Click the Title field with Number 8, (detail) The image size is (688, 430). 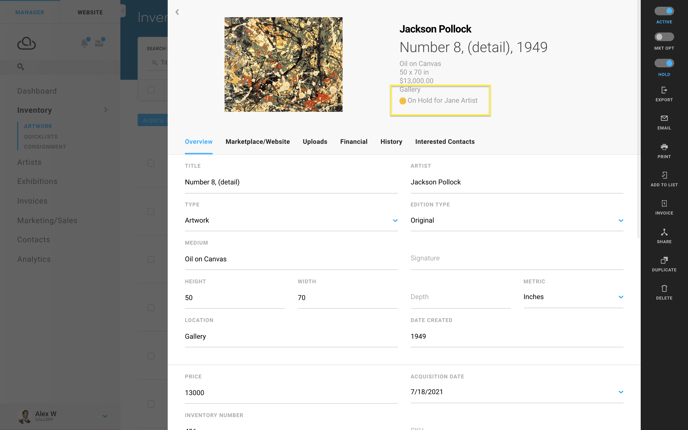coord(291,182)
